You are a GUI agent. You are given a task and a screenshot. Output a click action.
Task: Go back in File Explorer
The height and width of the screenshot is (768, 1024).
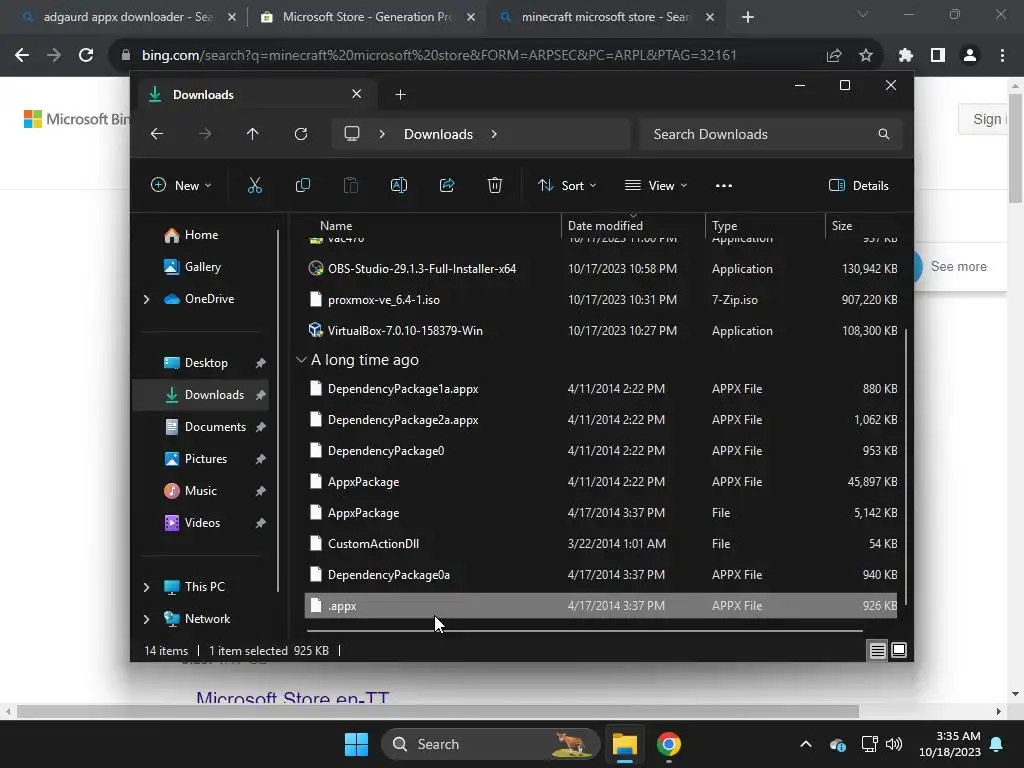tap(157, 134)
